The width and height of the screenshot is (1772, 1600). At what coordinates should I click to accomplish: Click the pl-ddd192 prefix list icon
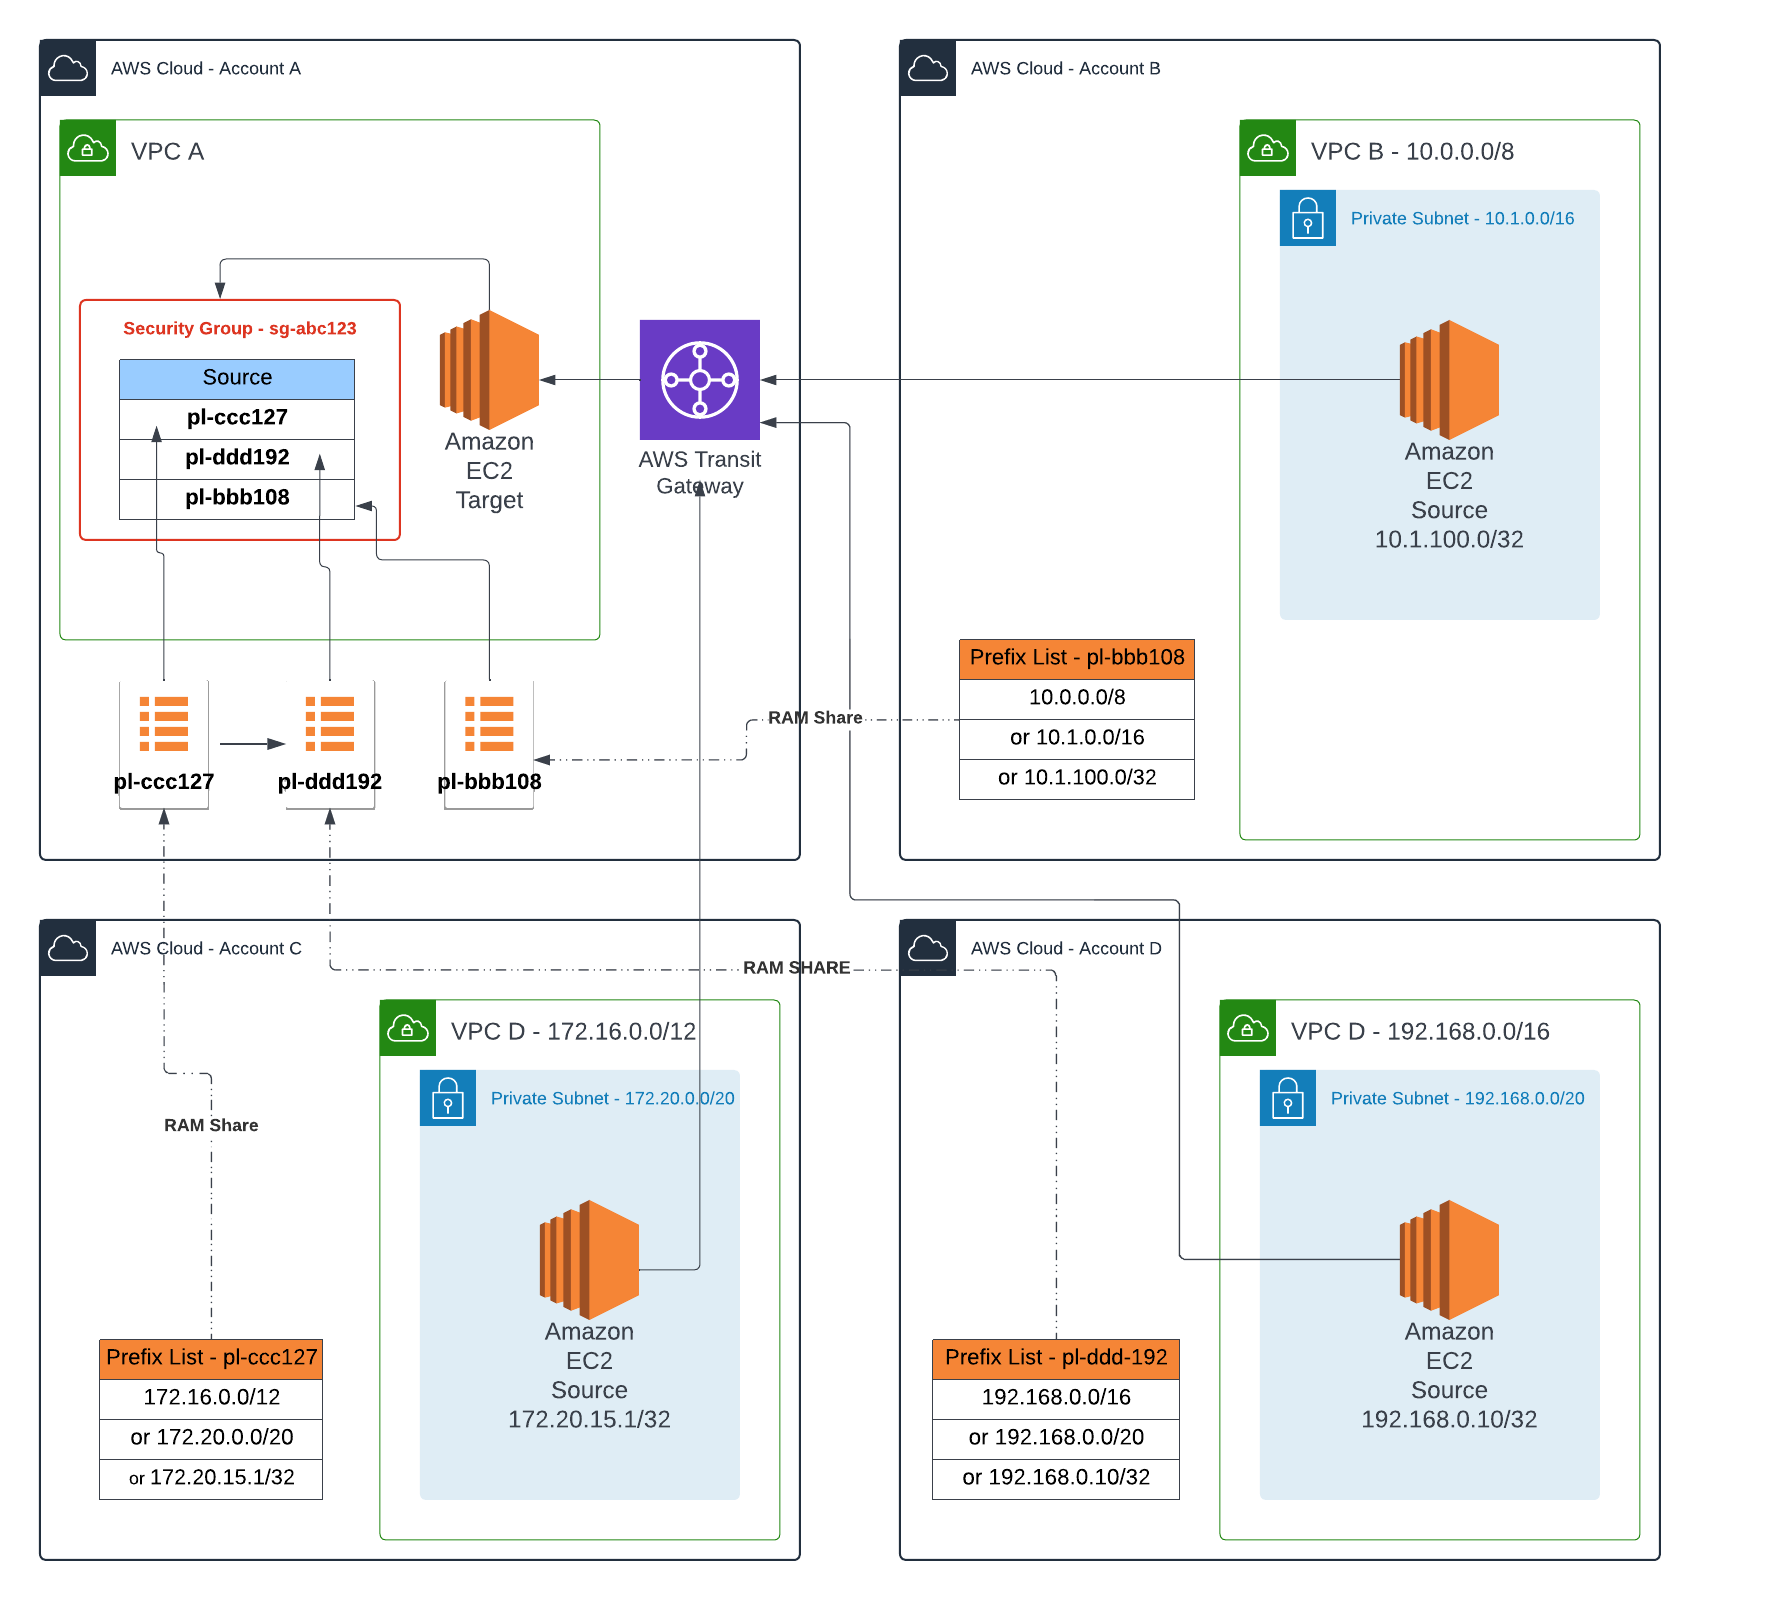click(x=330, y=724)
